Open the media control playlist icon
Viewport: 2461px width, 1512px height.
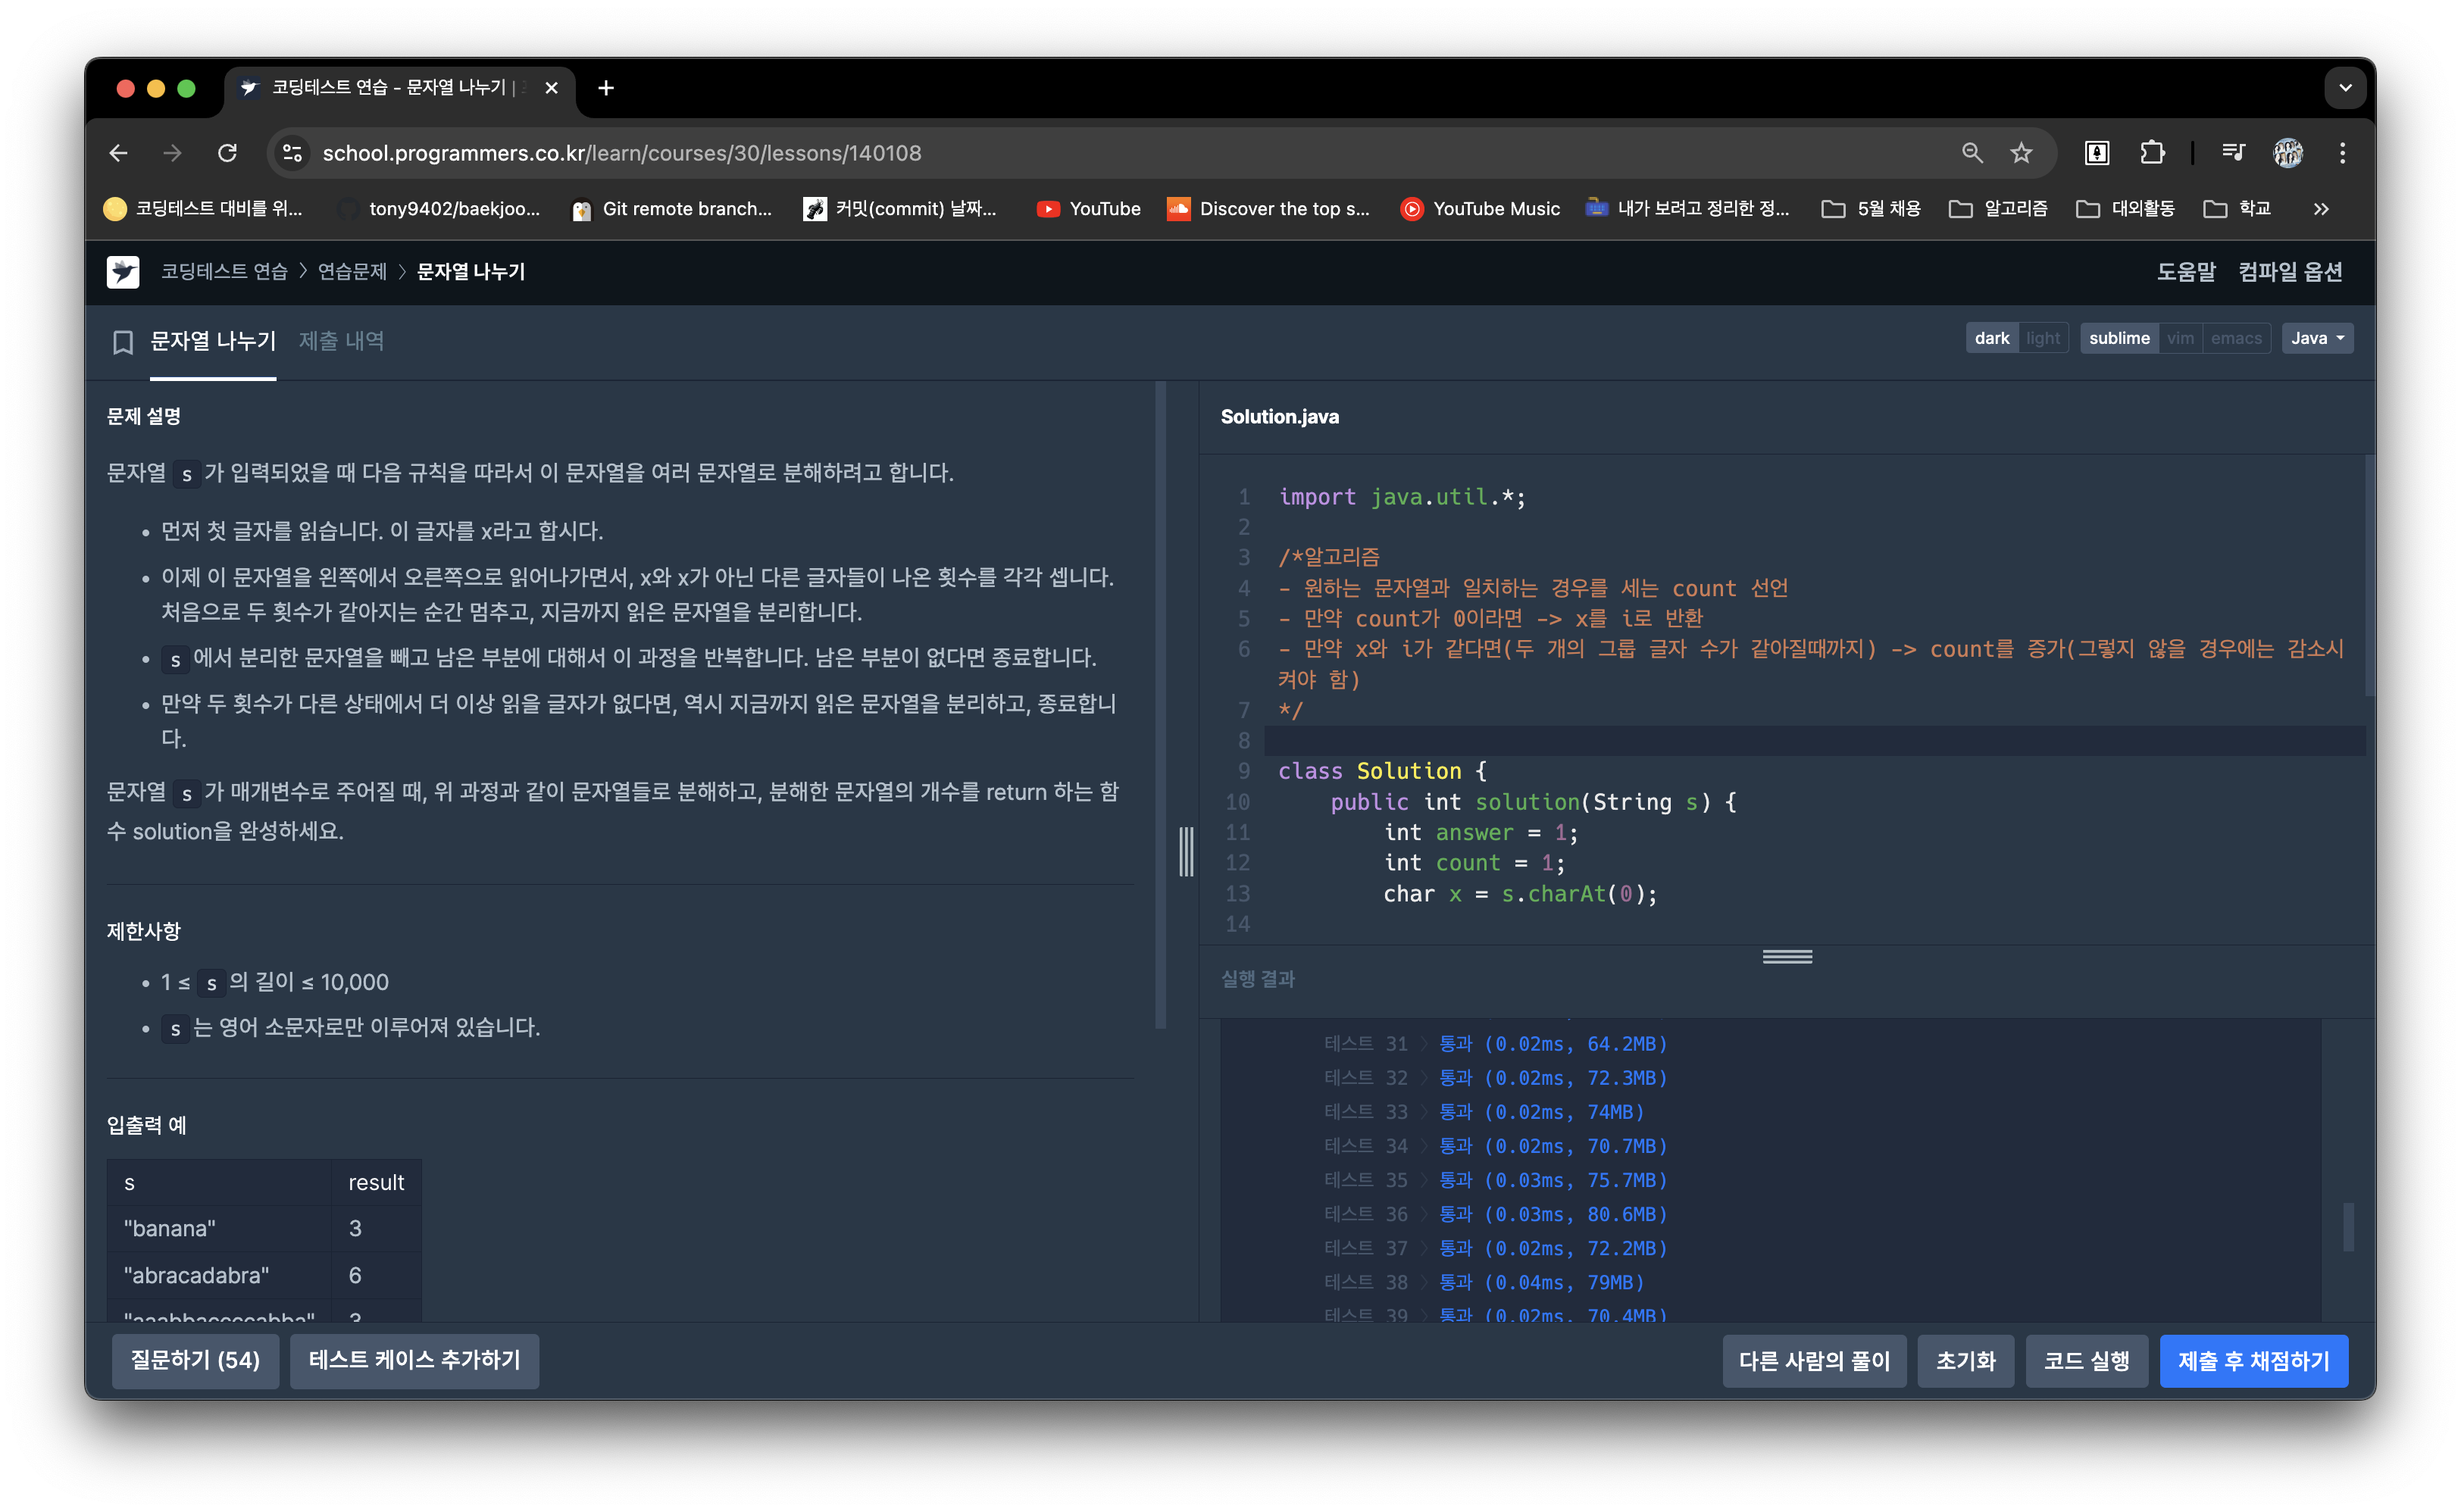click(2233, 153)
